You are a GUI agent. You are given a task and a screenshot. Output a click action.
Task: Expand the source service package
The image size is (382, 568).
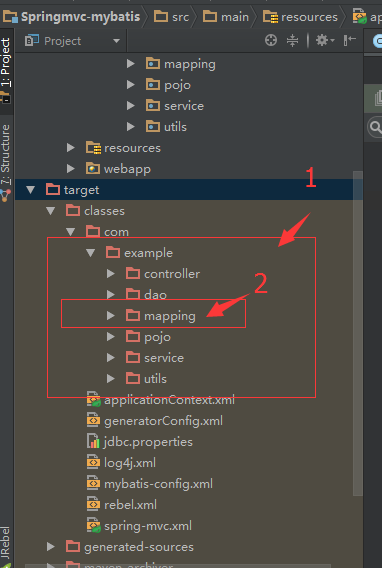(x=131, y=106)
